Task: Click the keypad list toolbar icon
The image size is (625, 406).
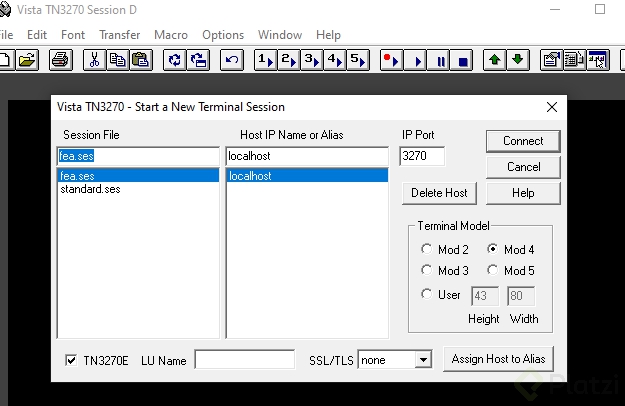Action: click(574, 60)
